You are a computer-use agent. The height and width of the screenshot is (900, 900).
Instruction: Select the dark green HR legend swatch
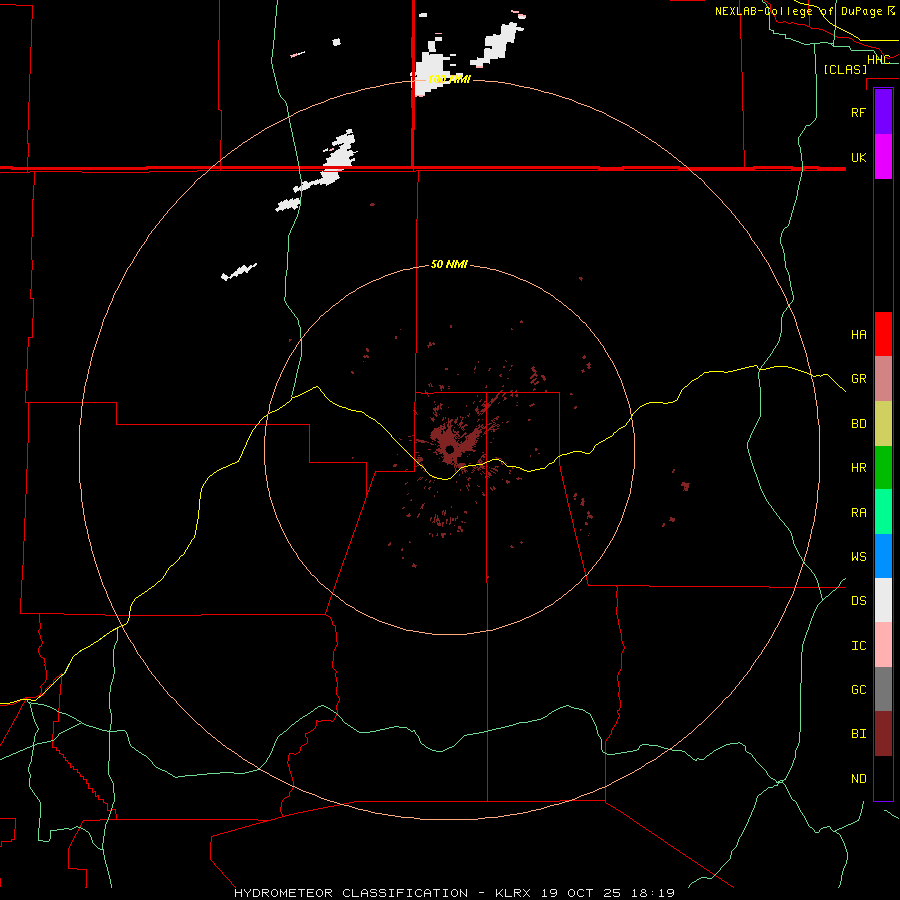click(883, 468)
